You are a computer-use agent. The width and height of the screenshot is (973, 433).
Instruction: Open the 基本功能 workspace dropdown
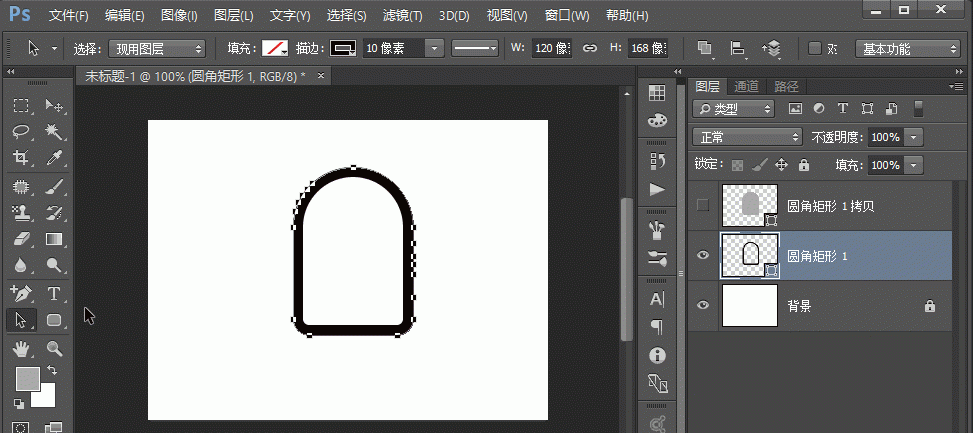click(908, 48)
